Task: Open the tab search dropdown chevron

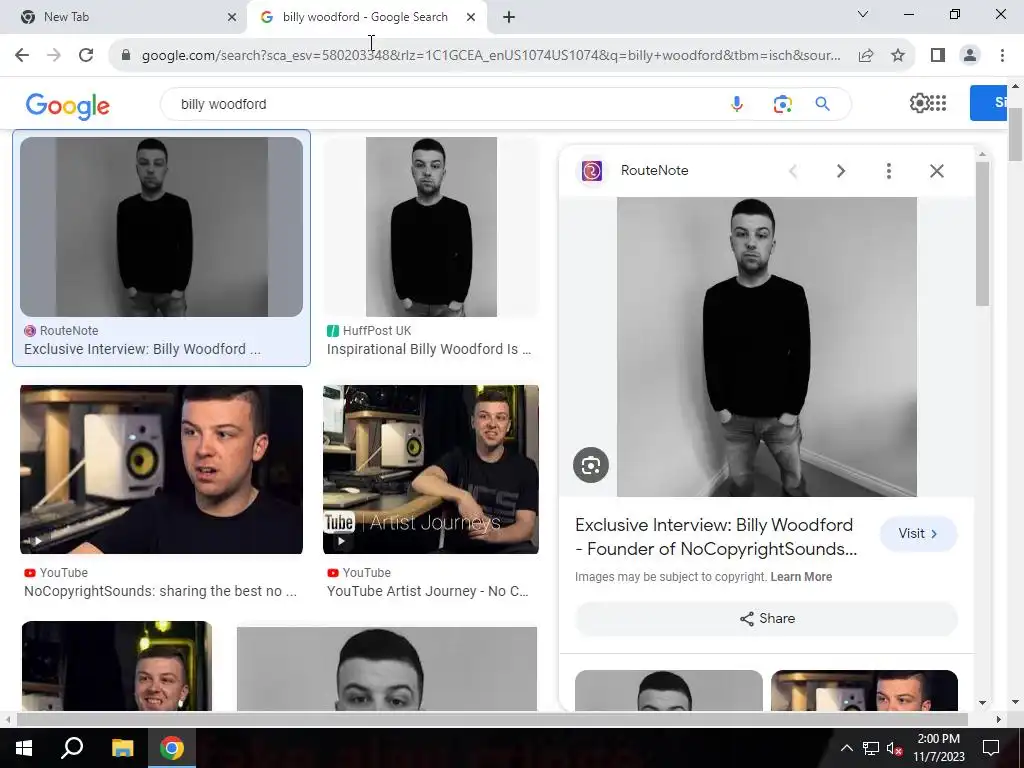Action: click(x=863, y=14)
